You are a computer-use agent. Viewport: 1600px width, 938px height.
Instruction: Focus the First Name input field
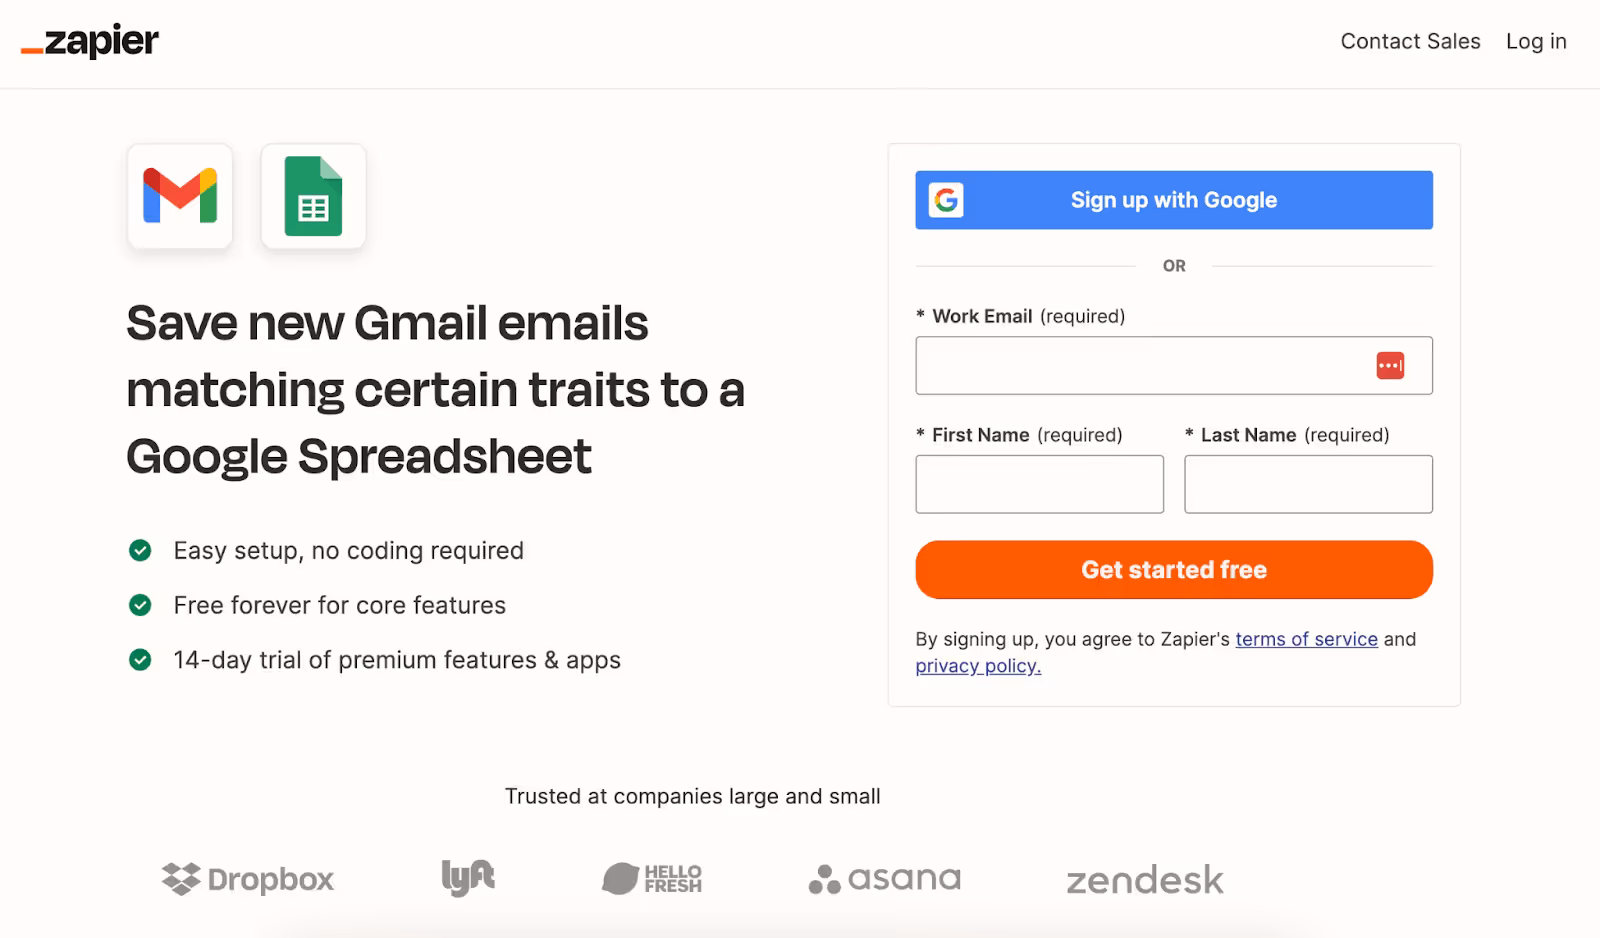pyautogui.click(x=1039, y=484)
